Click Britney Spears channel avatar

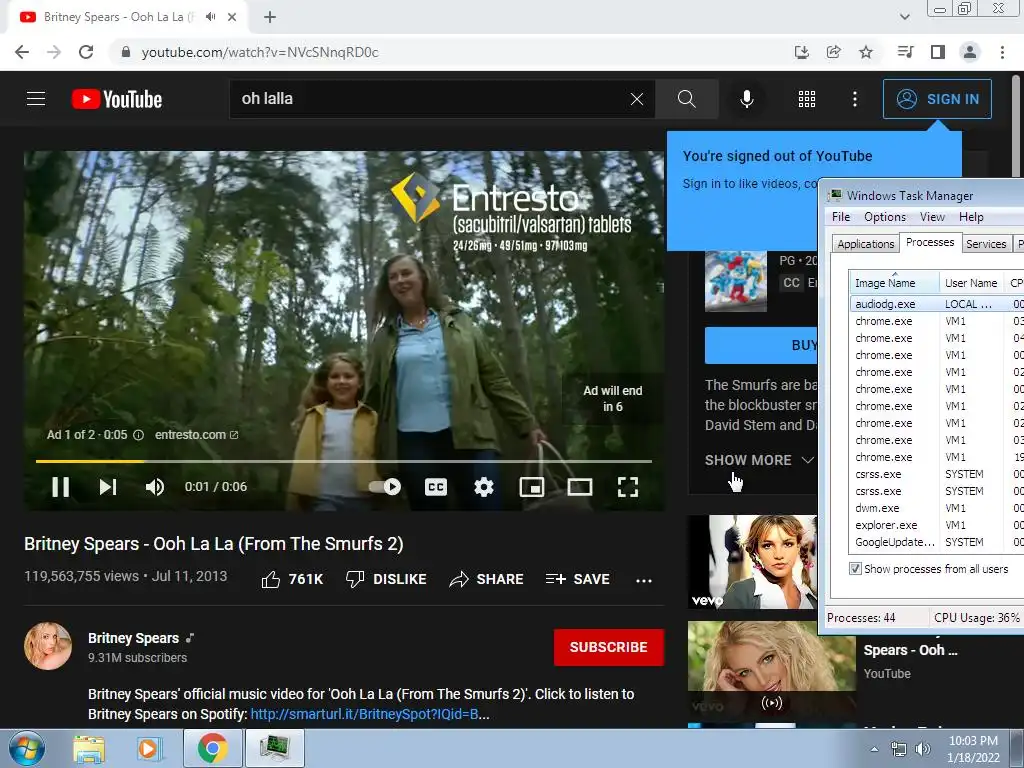(48, 646)
